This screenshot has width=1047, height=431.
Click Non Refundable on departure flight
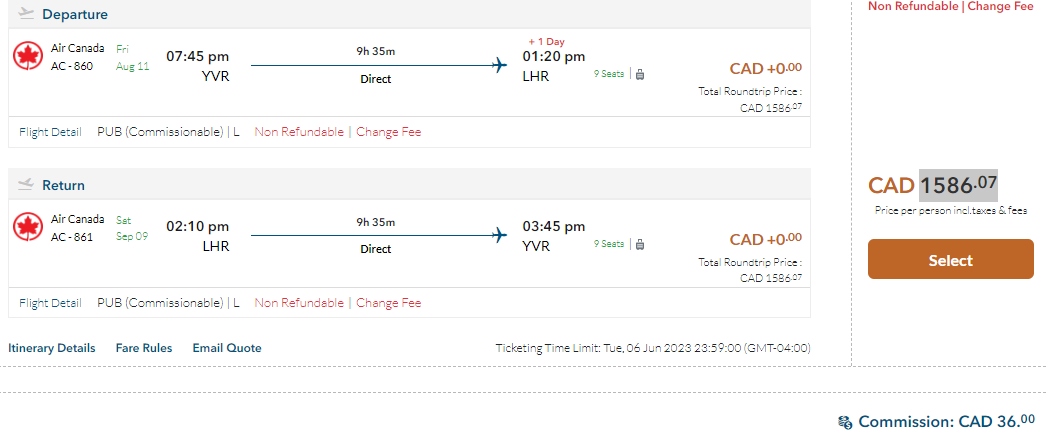(x=299, y=132)
